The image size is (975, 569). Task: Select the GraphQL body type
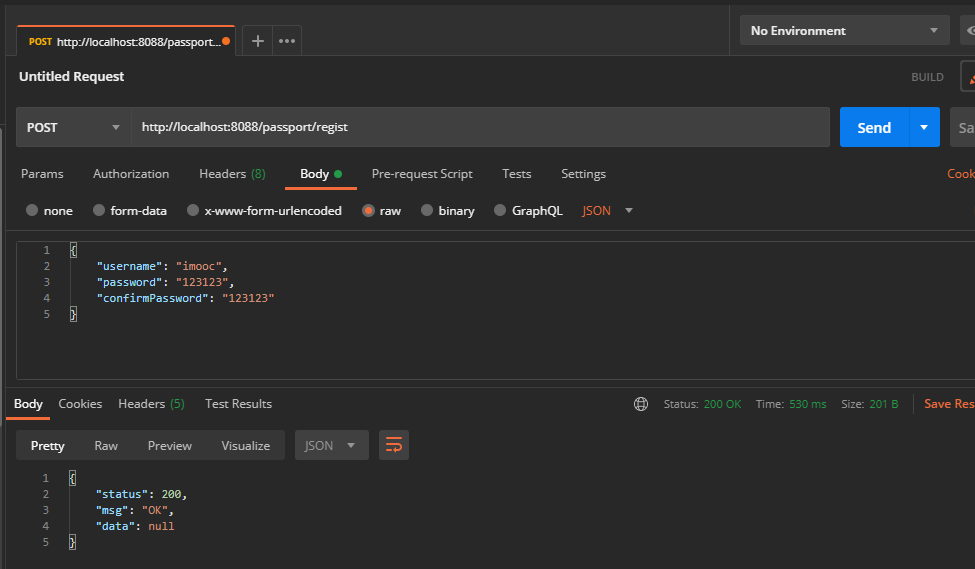[x=529, y=211]
